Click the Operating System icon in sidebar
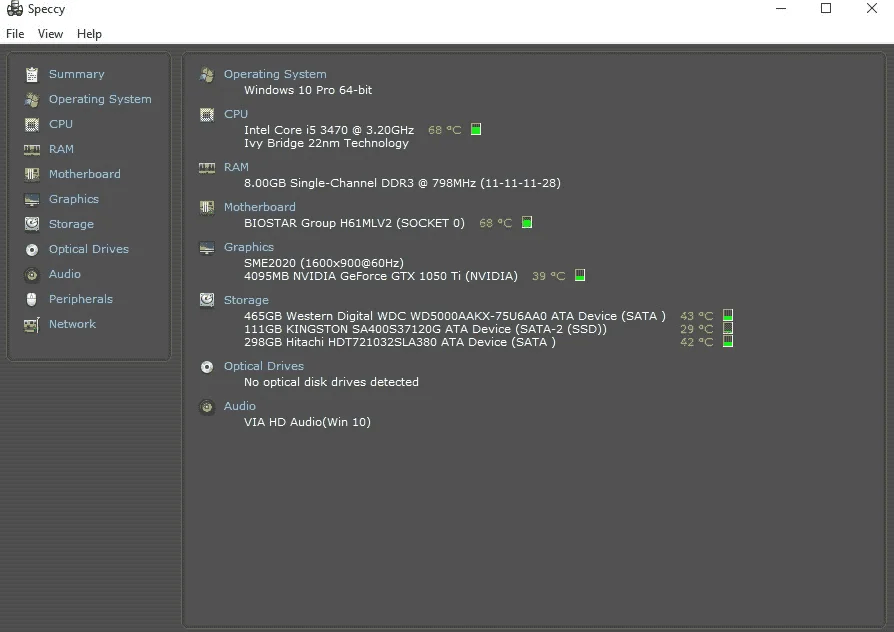Viewport: 894px width, 632px height. click(x=32, y=99)
